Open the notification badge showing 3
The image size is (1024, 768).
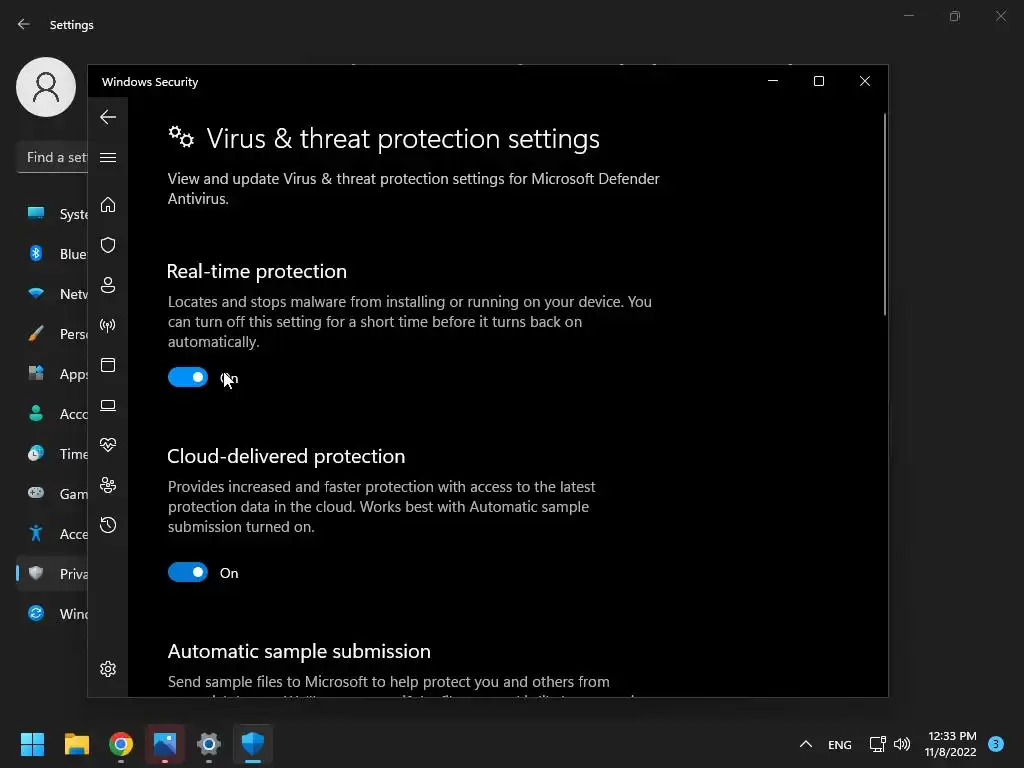point(996,744)
